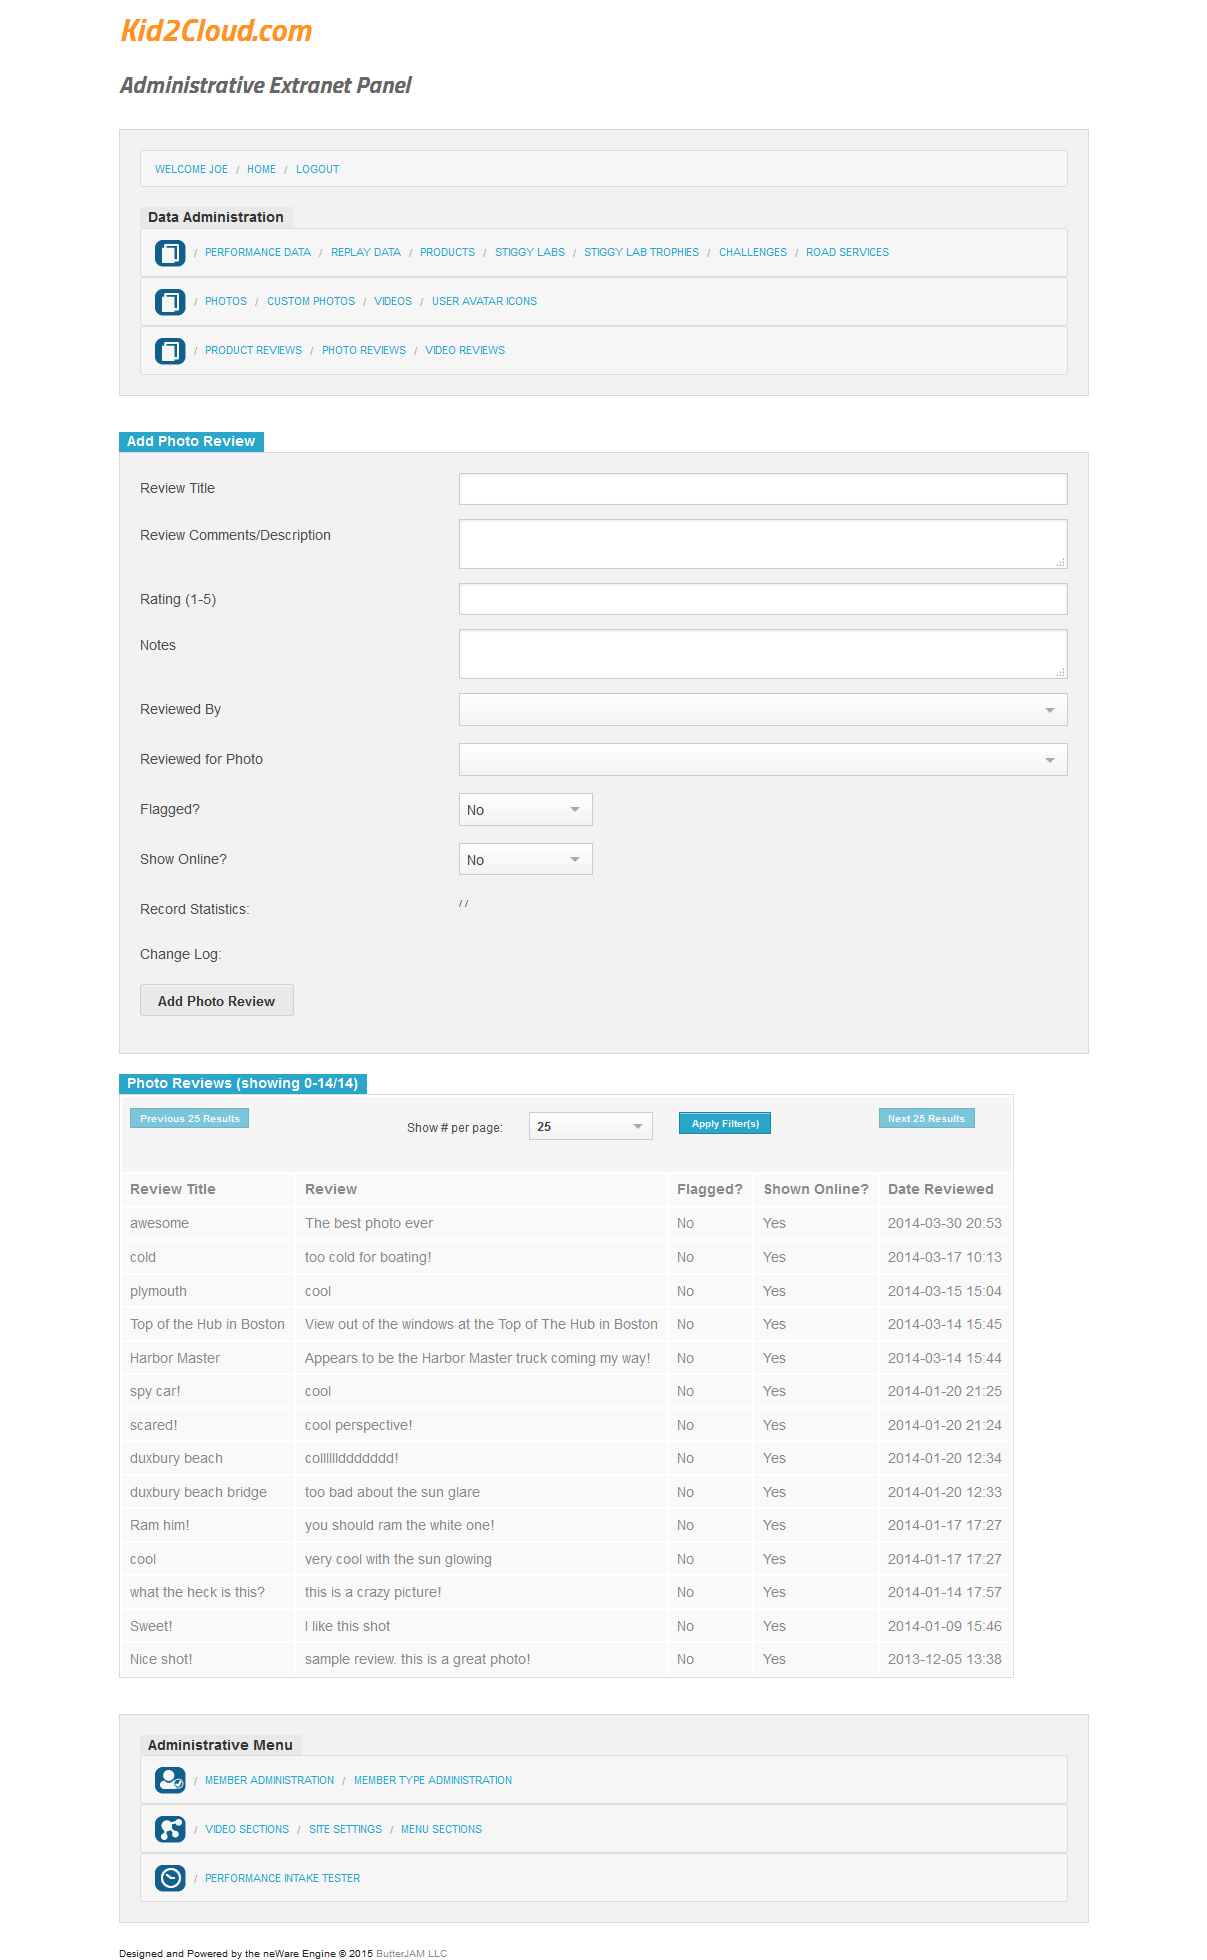Click the sections icon beside Video Sections
The width and height of the screenshot is (1207, 1960).
point(170,1830)
